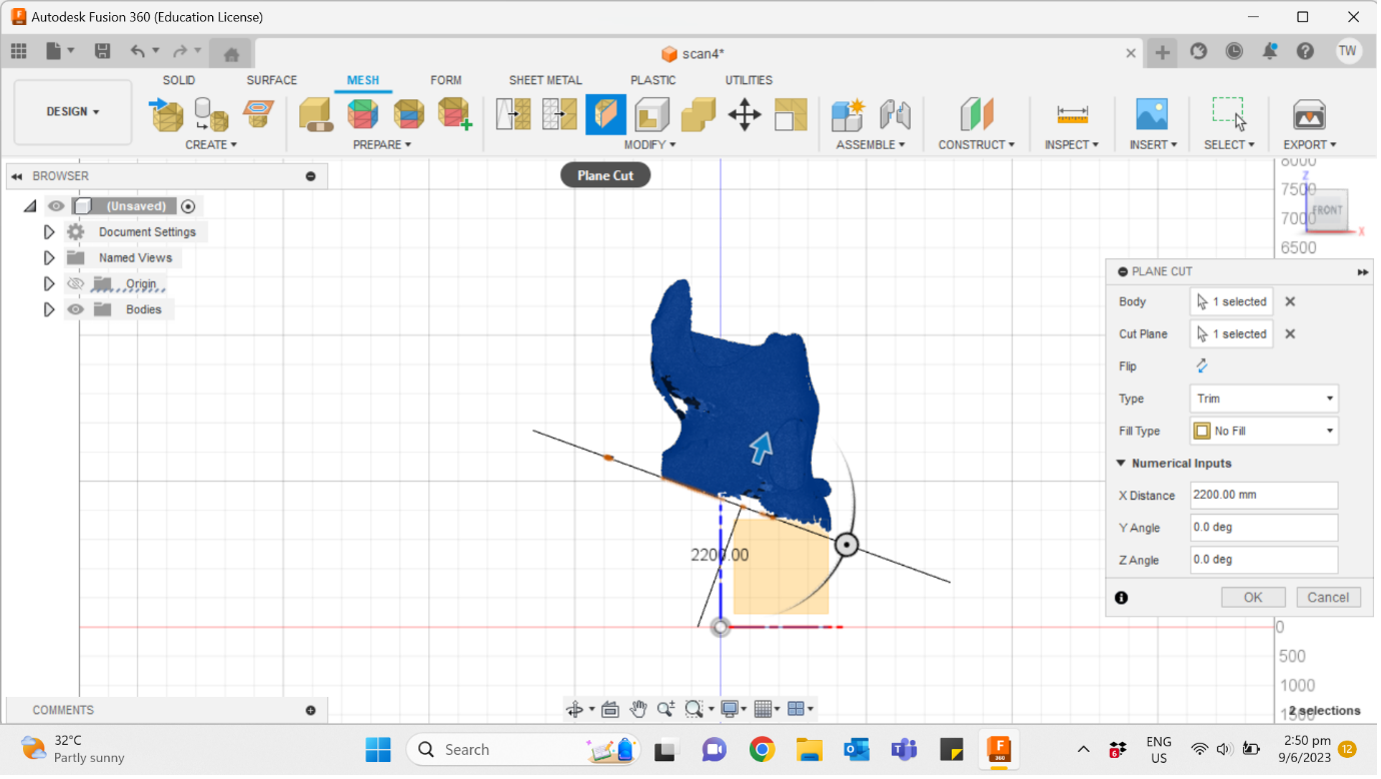Cancel the Plane Cut dialog
Image resolution: width=1381 pixels, height=779 pixels.
tap(1328, 597)
